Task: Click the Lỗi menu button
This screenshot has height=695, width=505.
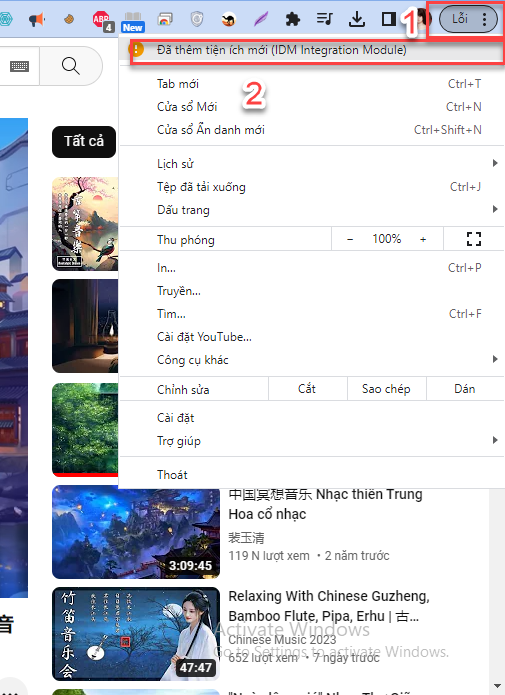Action: [468, 19]
